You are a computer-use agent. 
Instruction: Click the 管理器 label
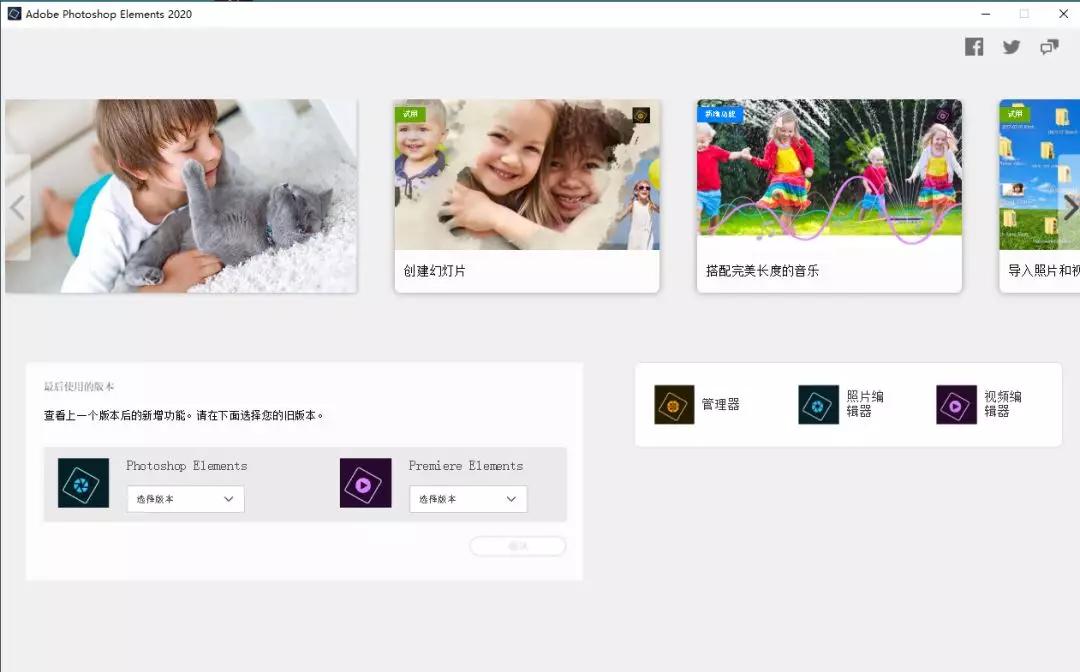pyautogui.click(x=720, y=404)
